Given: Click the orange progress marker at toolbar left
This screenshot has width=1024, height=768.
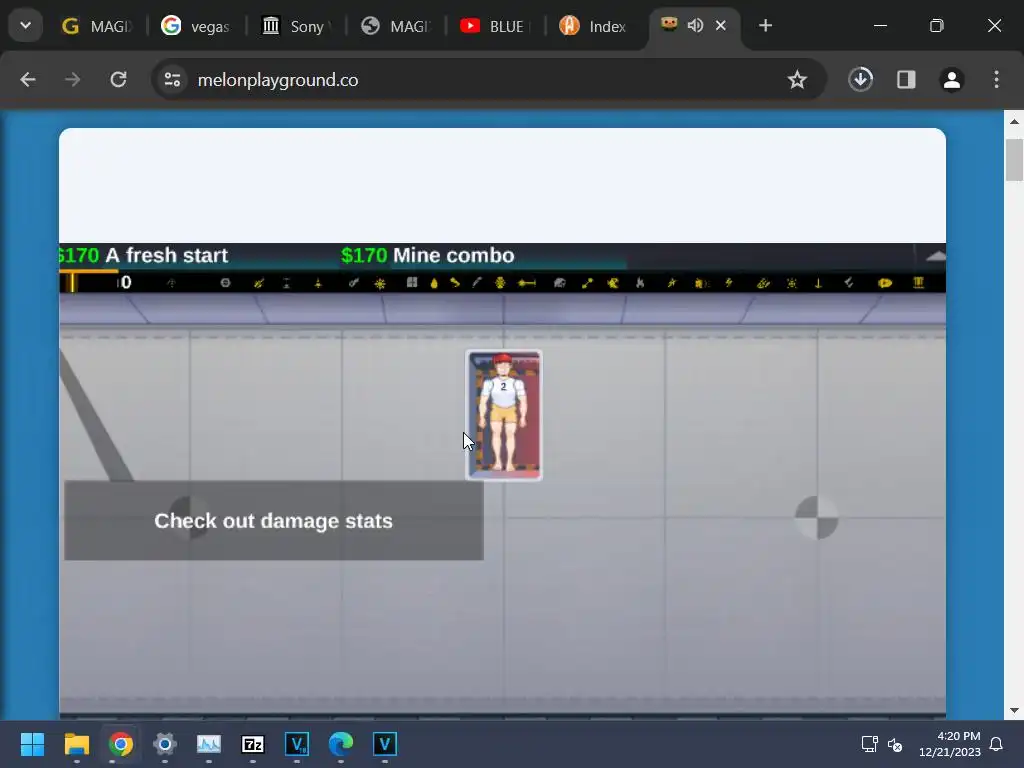Looking at the screenshot, I should pyautogui.click(x=72, y=282).
